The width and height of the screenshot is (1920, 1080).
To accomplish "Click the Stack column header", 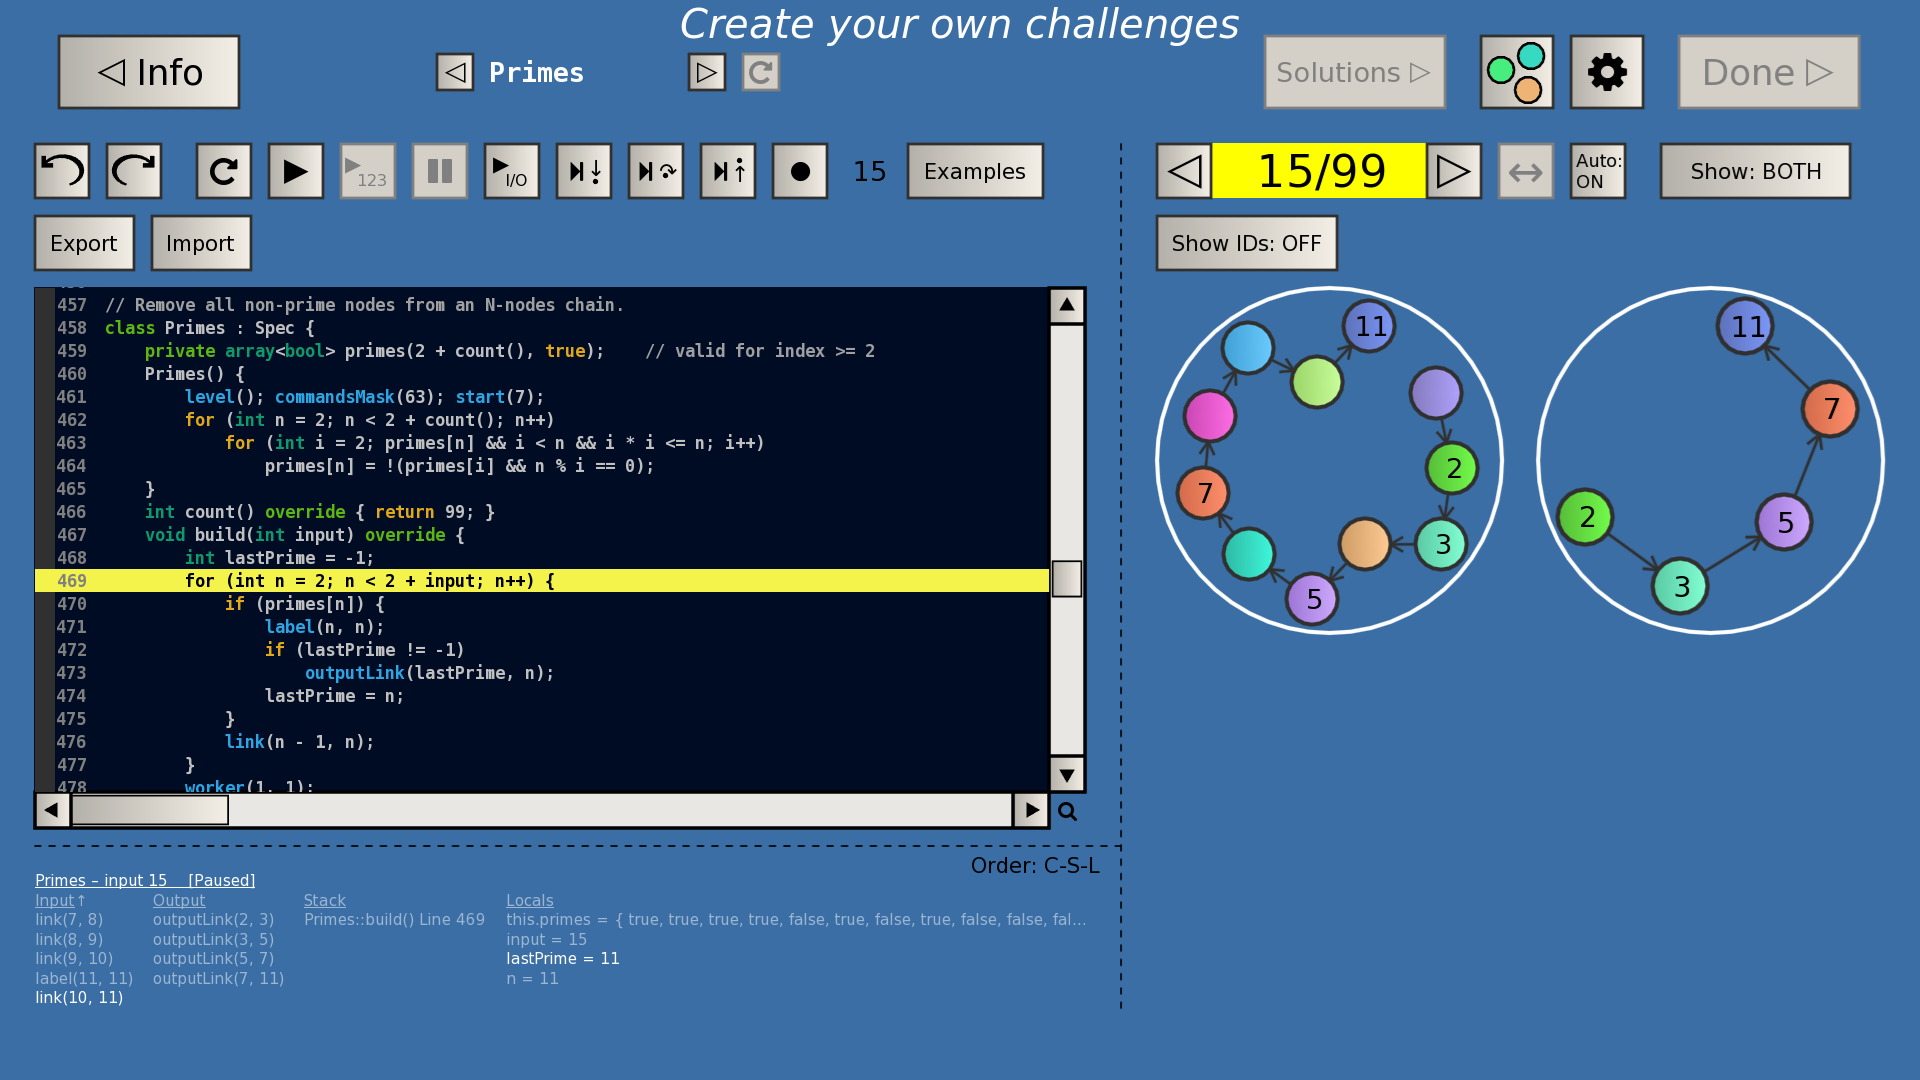I will (x=325, y=900).
